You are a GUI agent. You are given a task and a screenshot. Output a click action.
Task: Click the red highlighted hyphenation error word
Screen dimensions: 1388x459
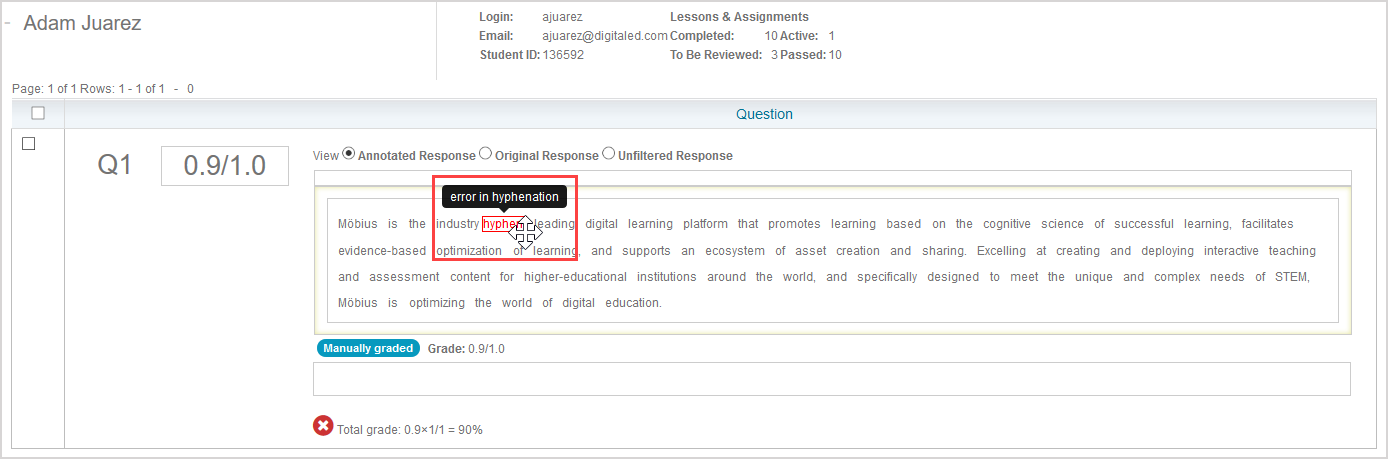click(x=499, y=224)
